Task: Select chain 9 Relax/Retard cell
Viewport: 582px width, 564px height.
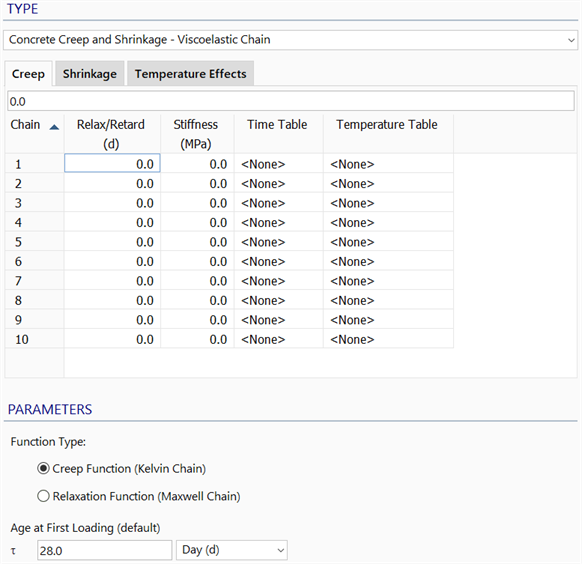Action: coord(112,319)
